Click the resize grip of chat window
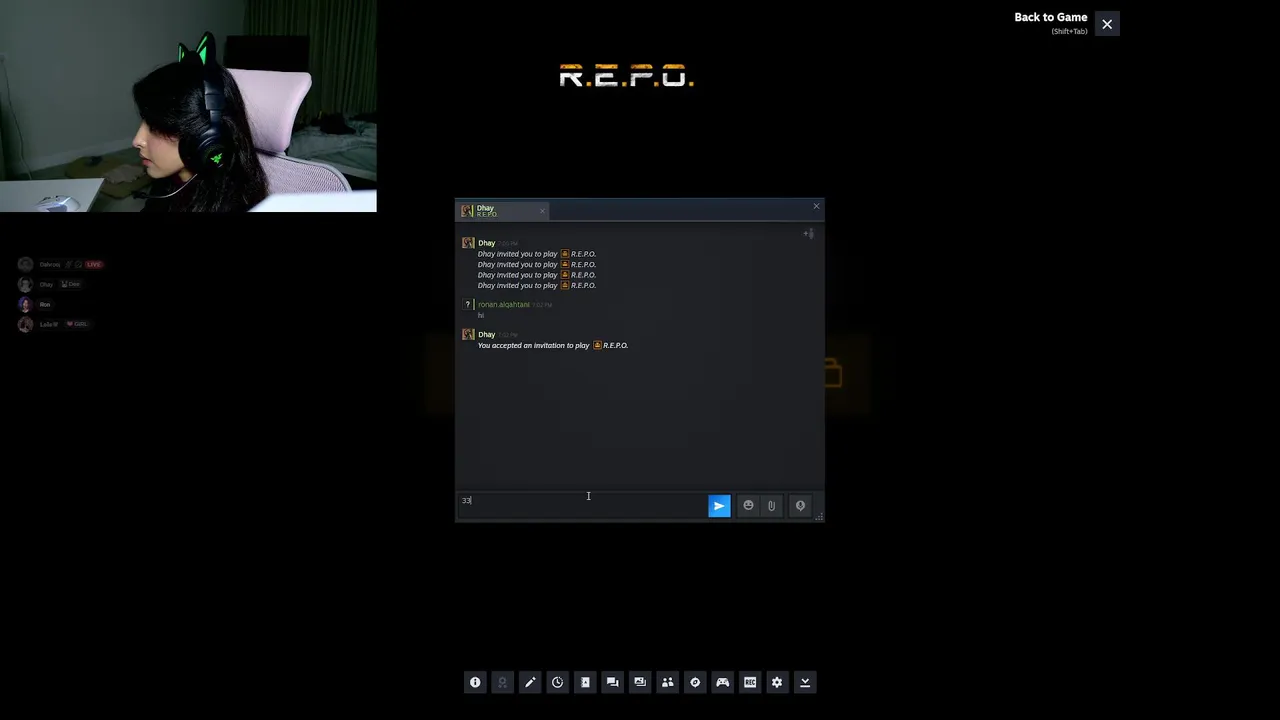The image size is (1280, 720). [819, 516]
